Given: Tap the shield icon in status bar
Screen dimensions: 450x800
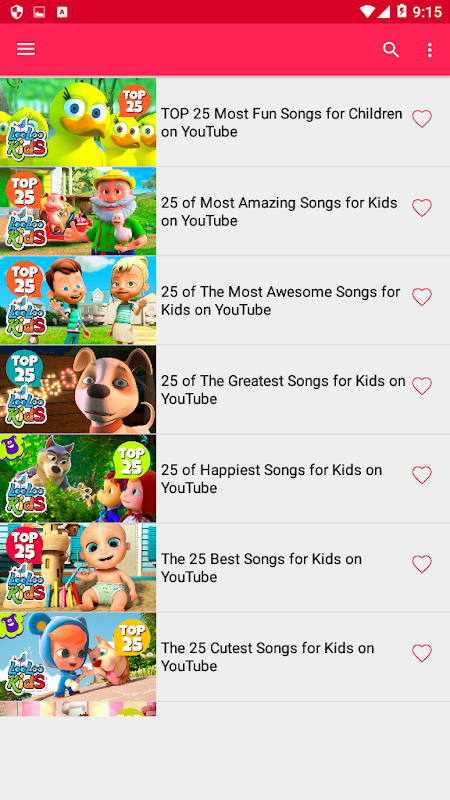Looking at the screenshot, I should tap(17, 12).
